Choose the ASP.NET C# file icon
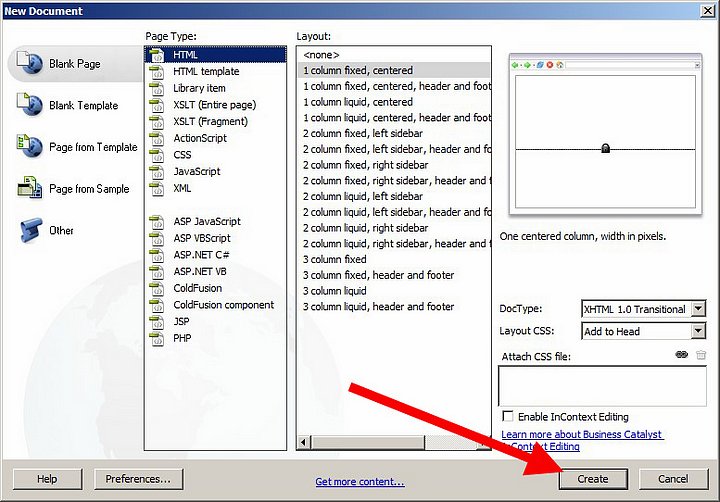Viewport: 720px width, 502px height. (157, 255)
